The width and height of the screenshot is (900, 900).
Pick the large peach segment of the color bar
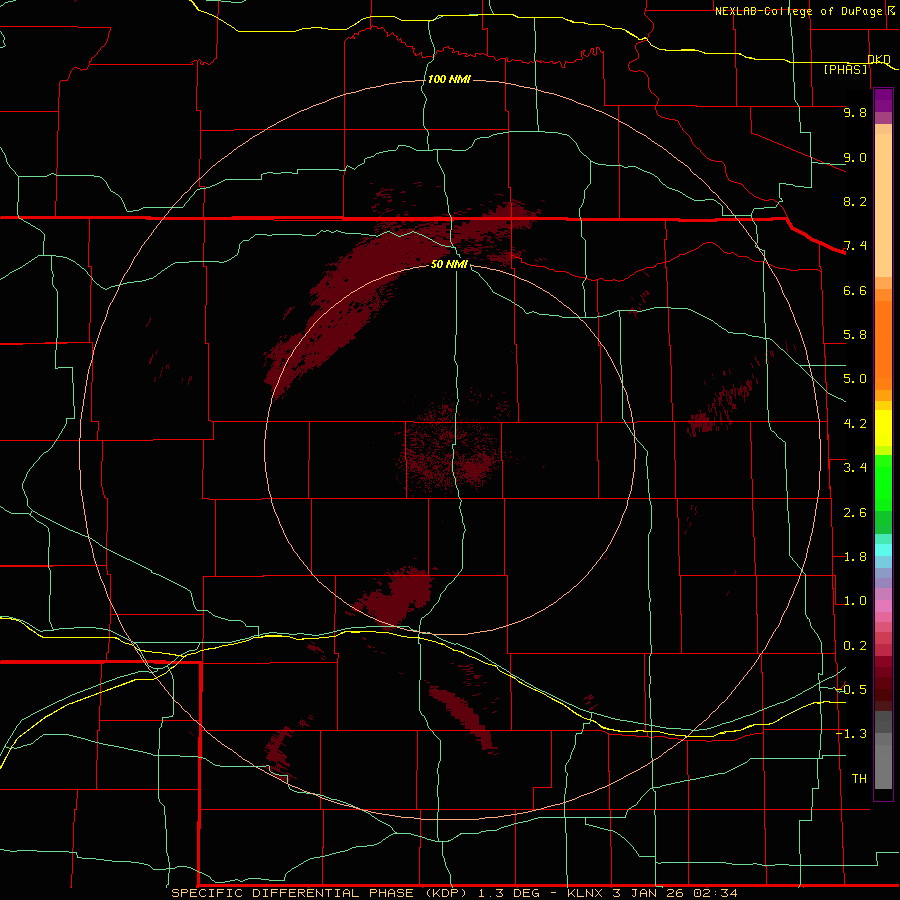(x=883, y=205)
